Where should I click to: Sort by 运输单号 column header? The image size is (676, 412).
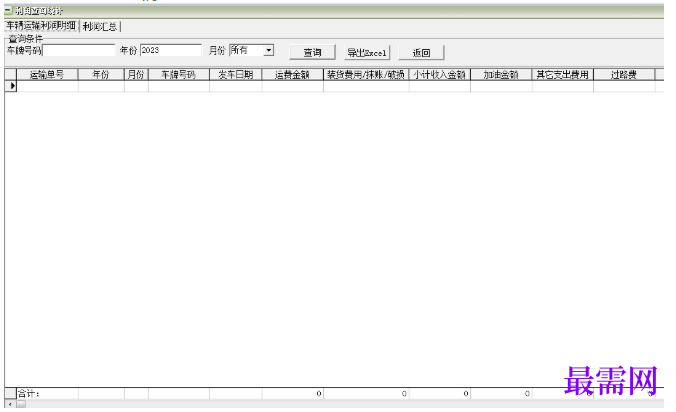47,75
